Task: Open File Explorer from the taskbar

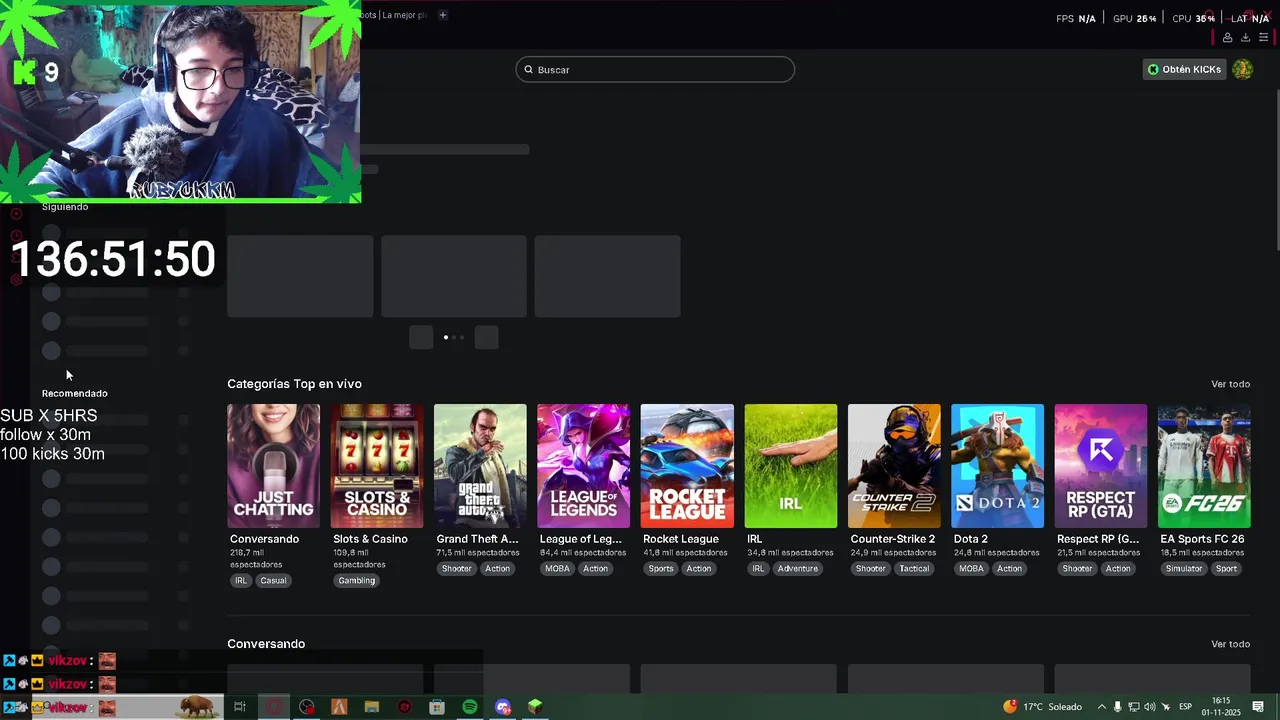Action: click(372, 707)
